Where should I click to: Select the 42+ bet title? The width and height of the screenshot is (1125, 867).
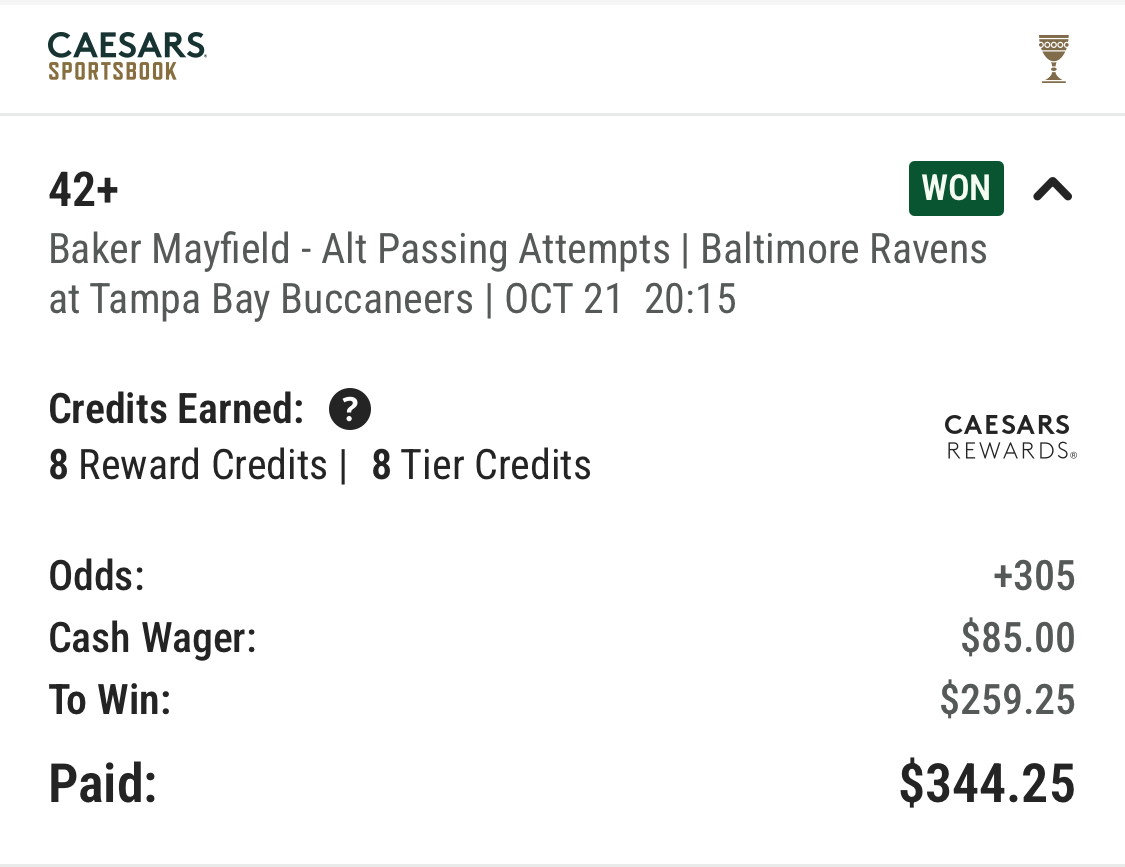(x=84, y=190)
